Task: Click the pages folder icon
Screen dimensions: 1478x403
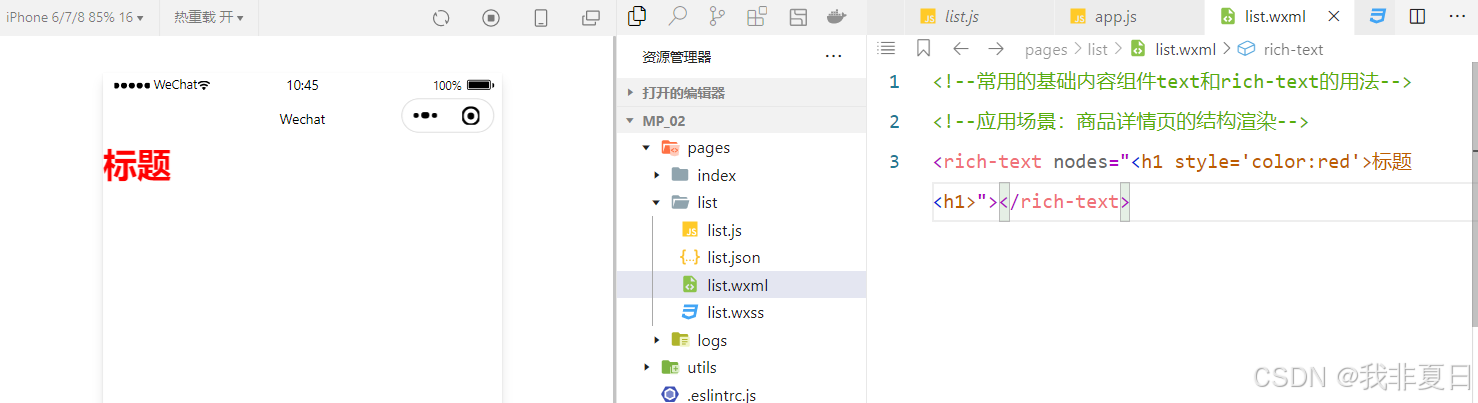Action: pos(670,148)
